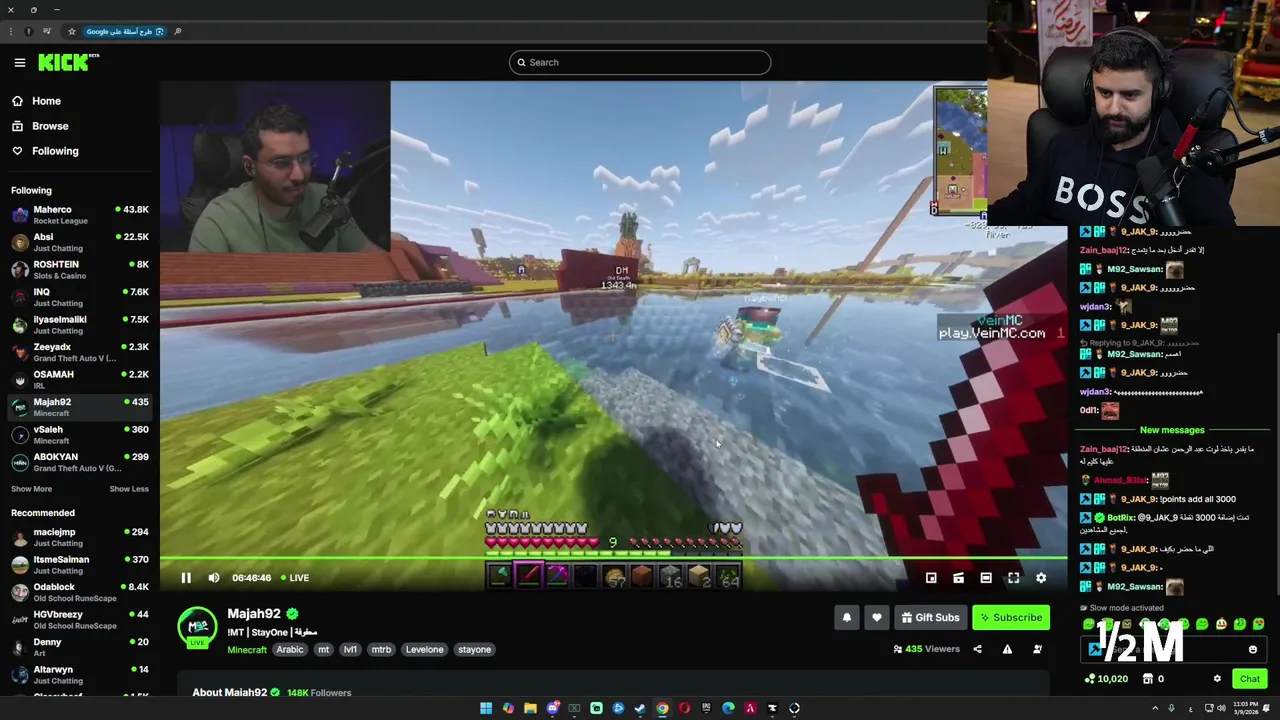
Task: Bookmark page with browser star icon
Action: (71, 31)
